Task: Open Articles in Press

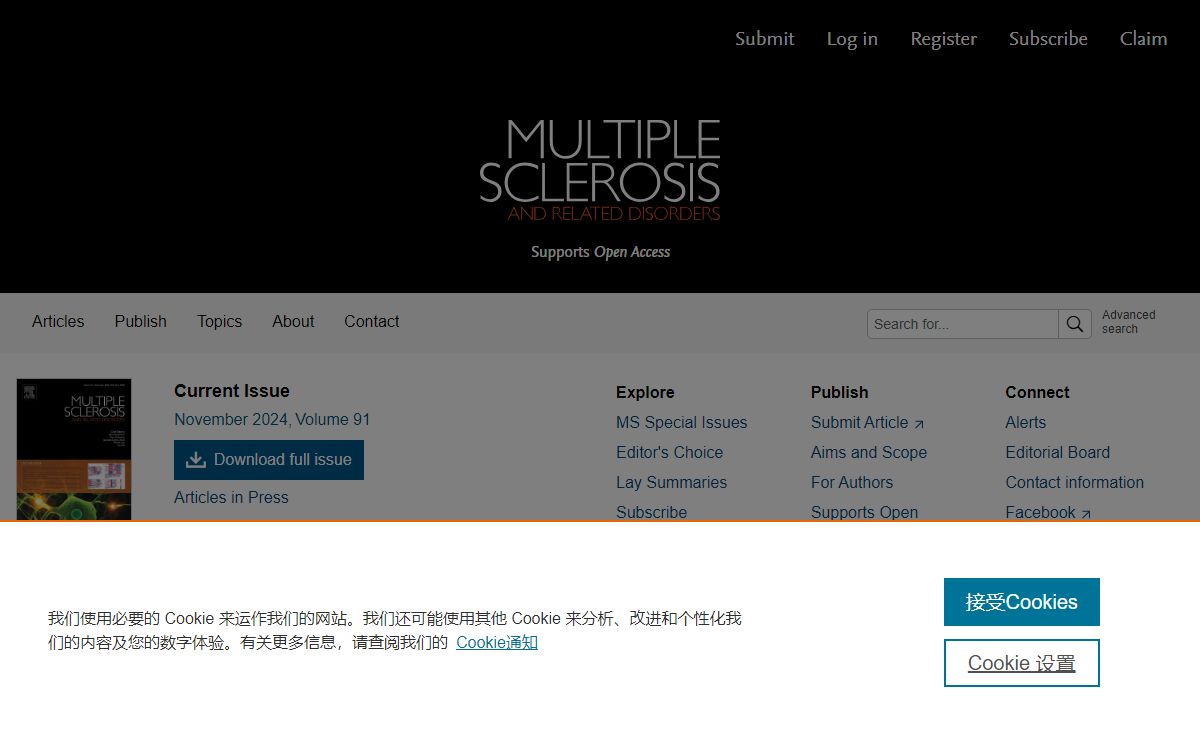Action: click(231, 498)
